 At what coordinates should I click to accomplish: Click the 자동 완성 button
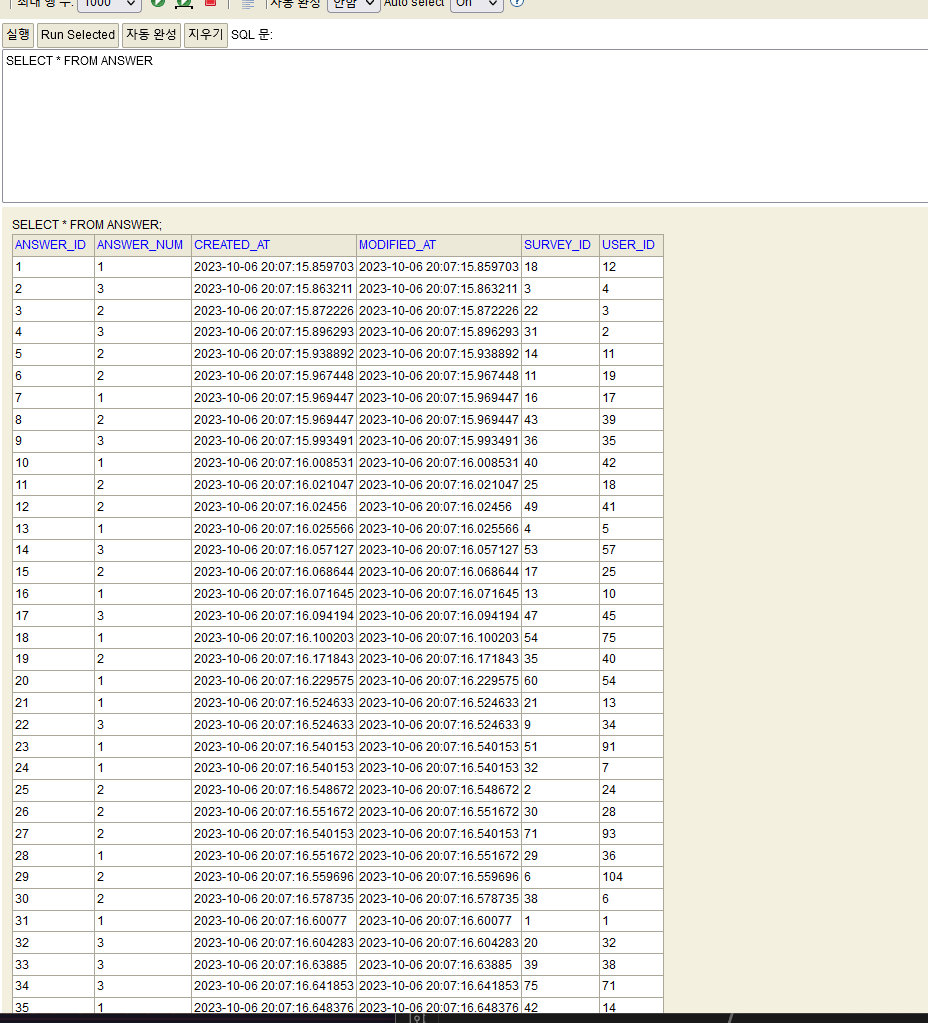151,35
